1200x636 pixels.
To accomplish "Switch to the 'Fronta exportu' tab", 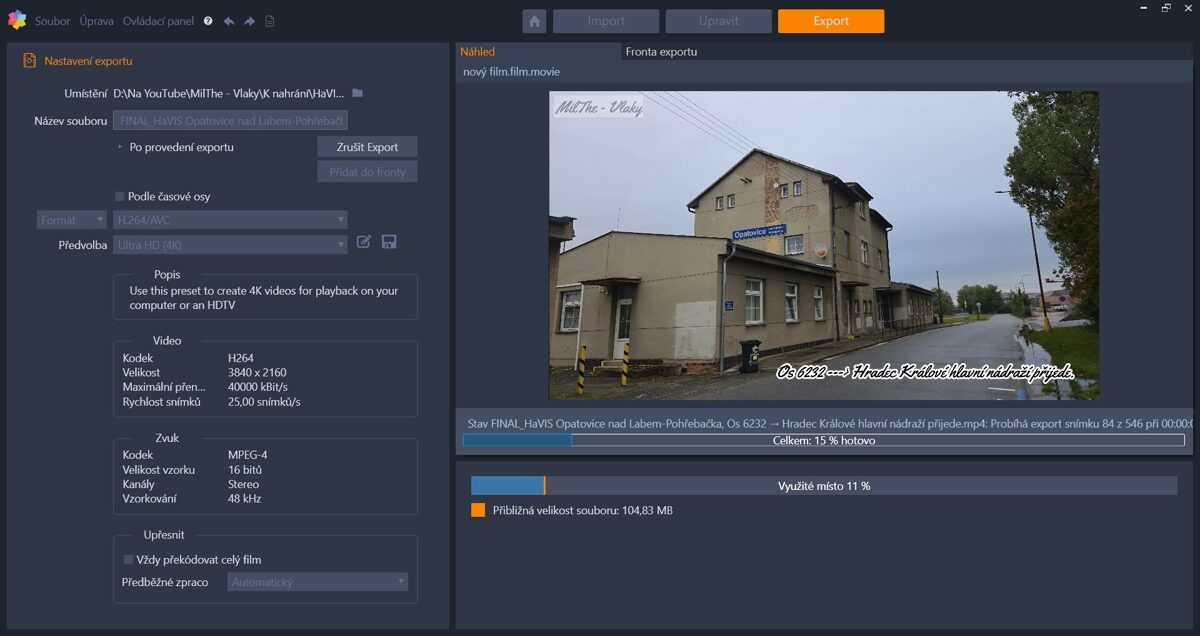I will 661,52.
